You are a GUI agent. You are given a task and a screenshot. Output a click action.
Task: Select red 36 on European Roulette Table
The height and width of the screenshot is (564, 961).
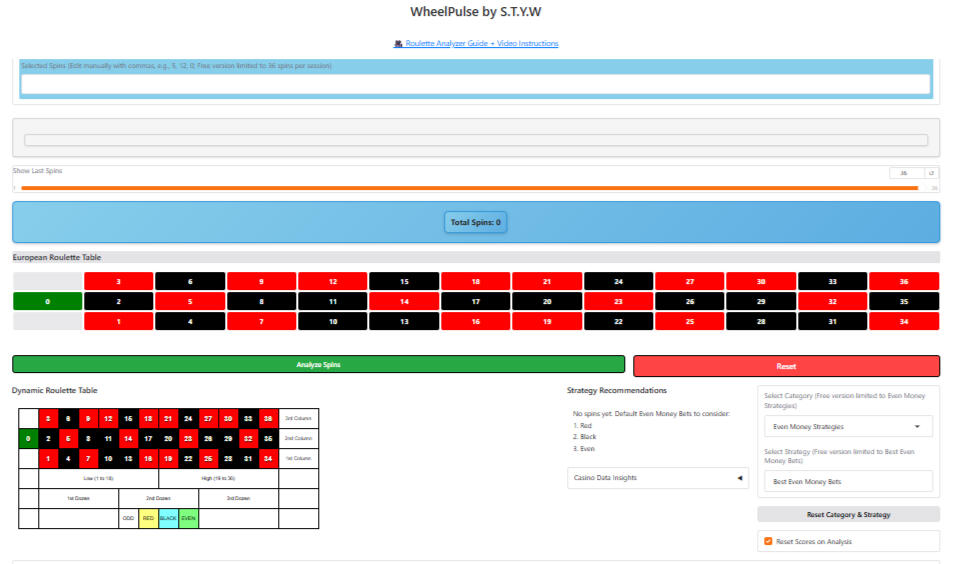pyautogui.click(x=904, y=281)
